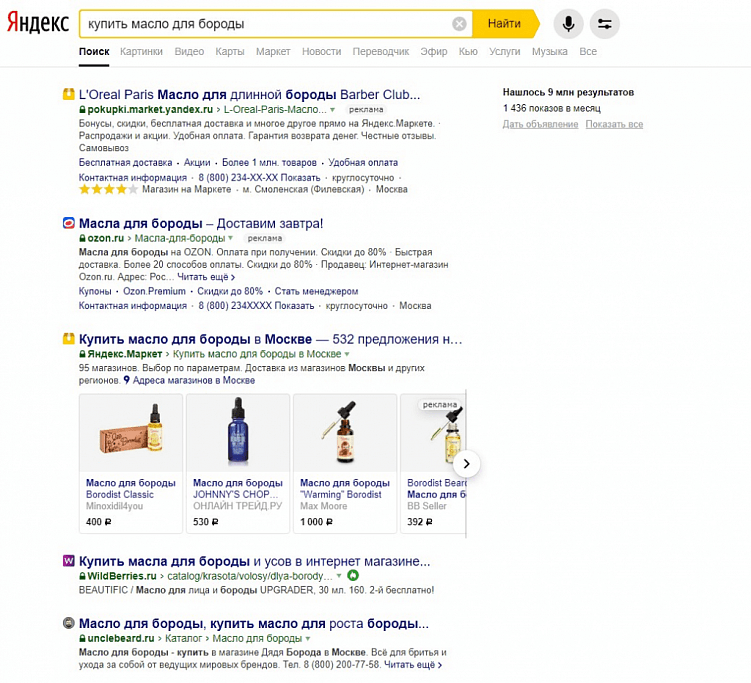Open Масла для бороды – Доставим завтра result
The height and width of the screenshot is (683, 751).
pyautogui.click(x=201, y=223)
